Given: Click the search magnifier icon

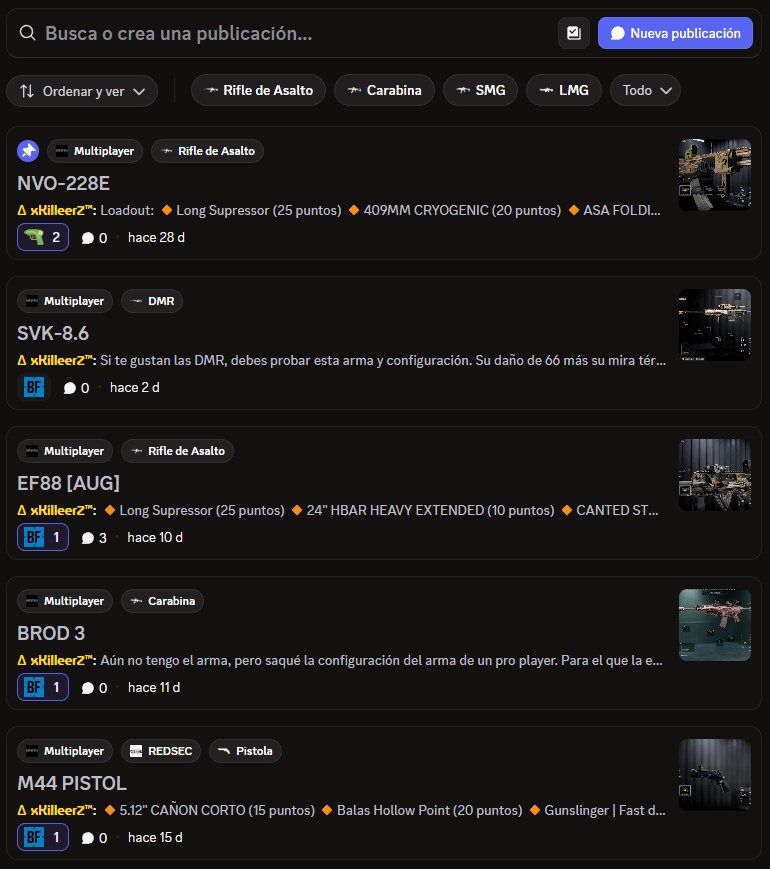Looking at the screenshot, I should point(27,33).
